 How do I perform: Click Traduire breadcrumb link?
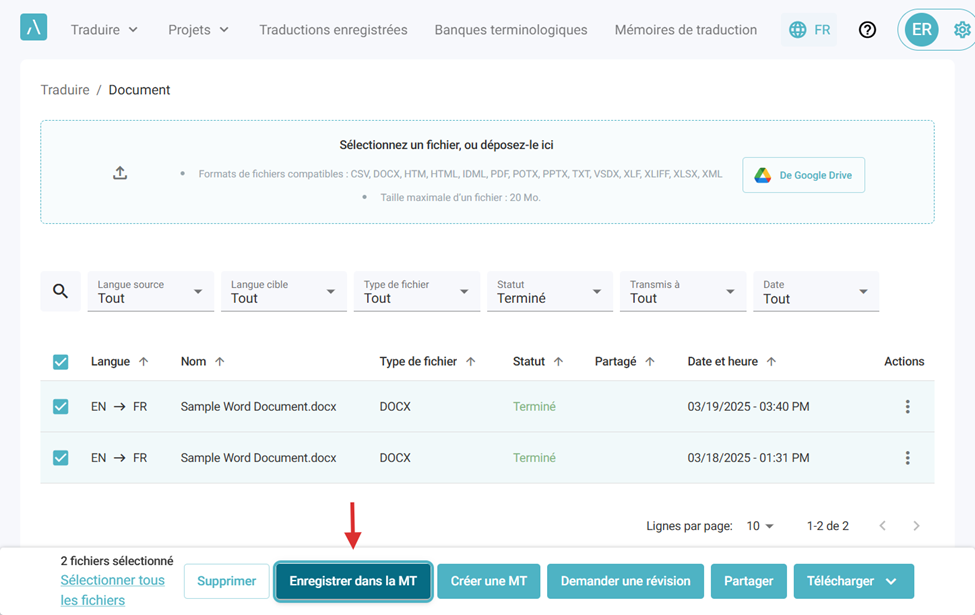click(x=65, y=90)
